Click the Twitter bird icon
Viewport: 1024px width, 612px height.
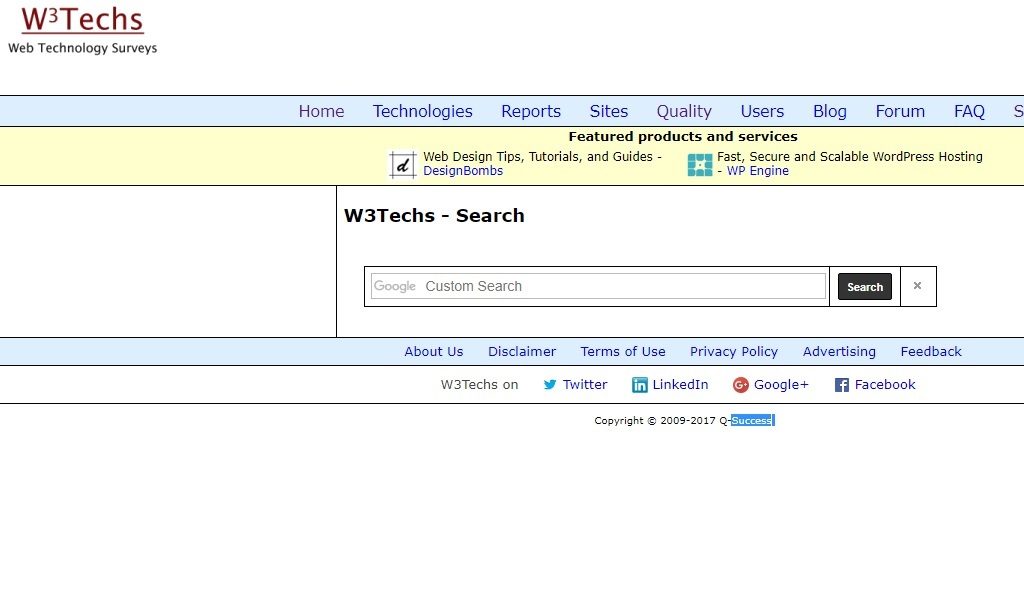[550, 385]
